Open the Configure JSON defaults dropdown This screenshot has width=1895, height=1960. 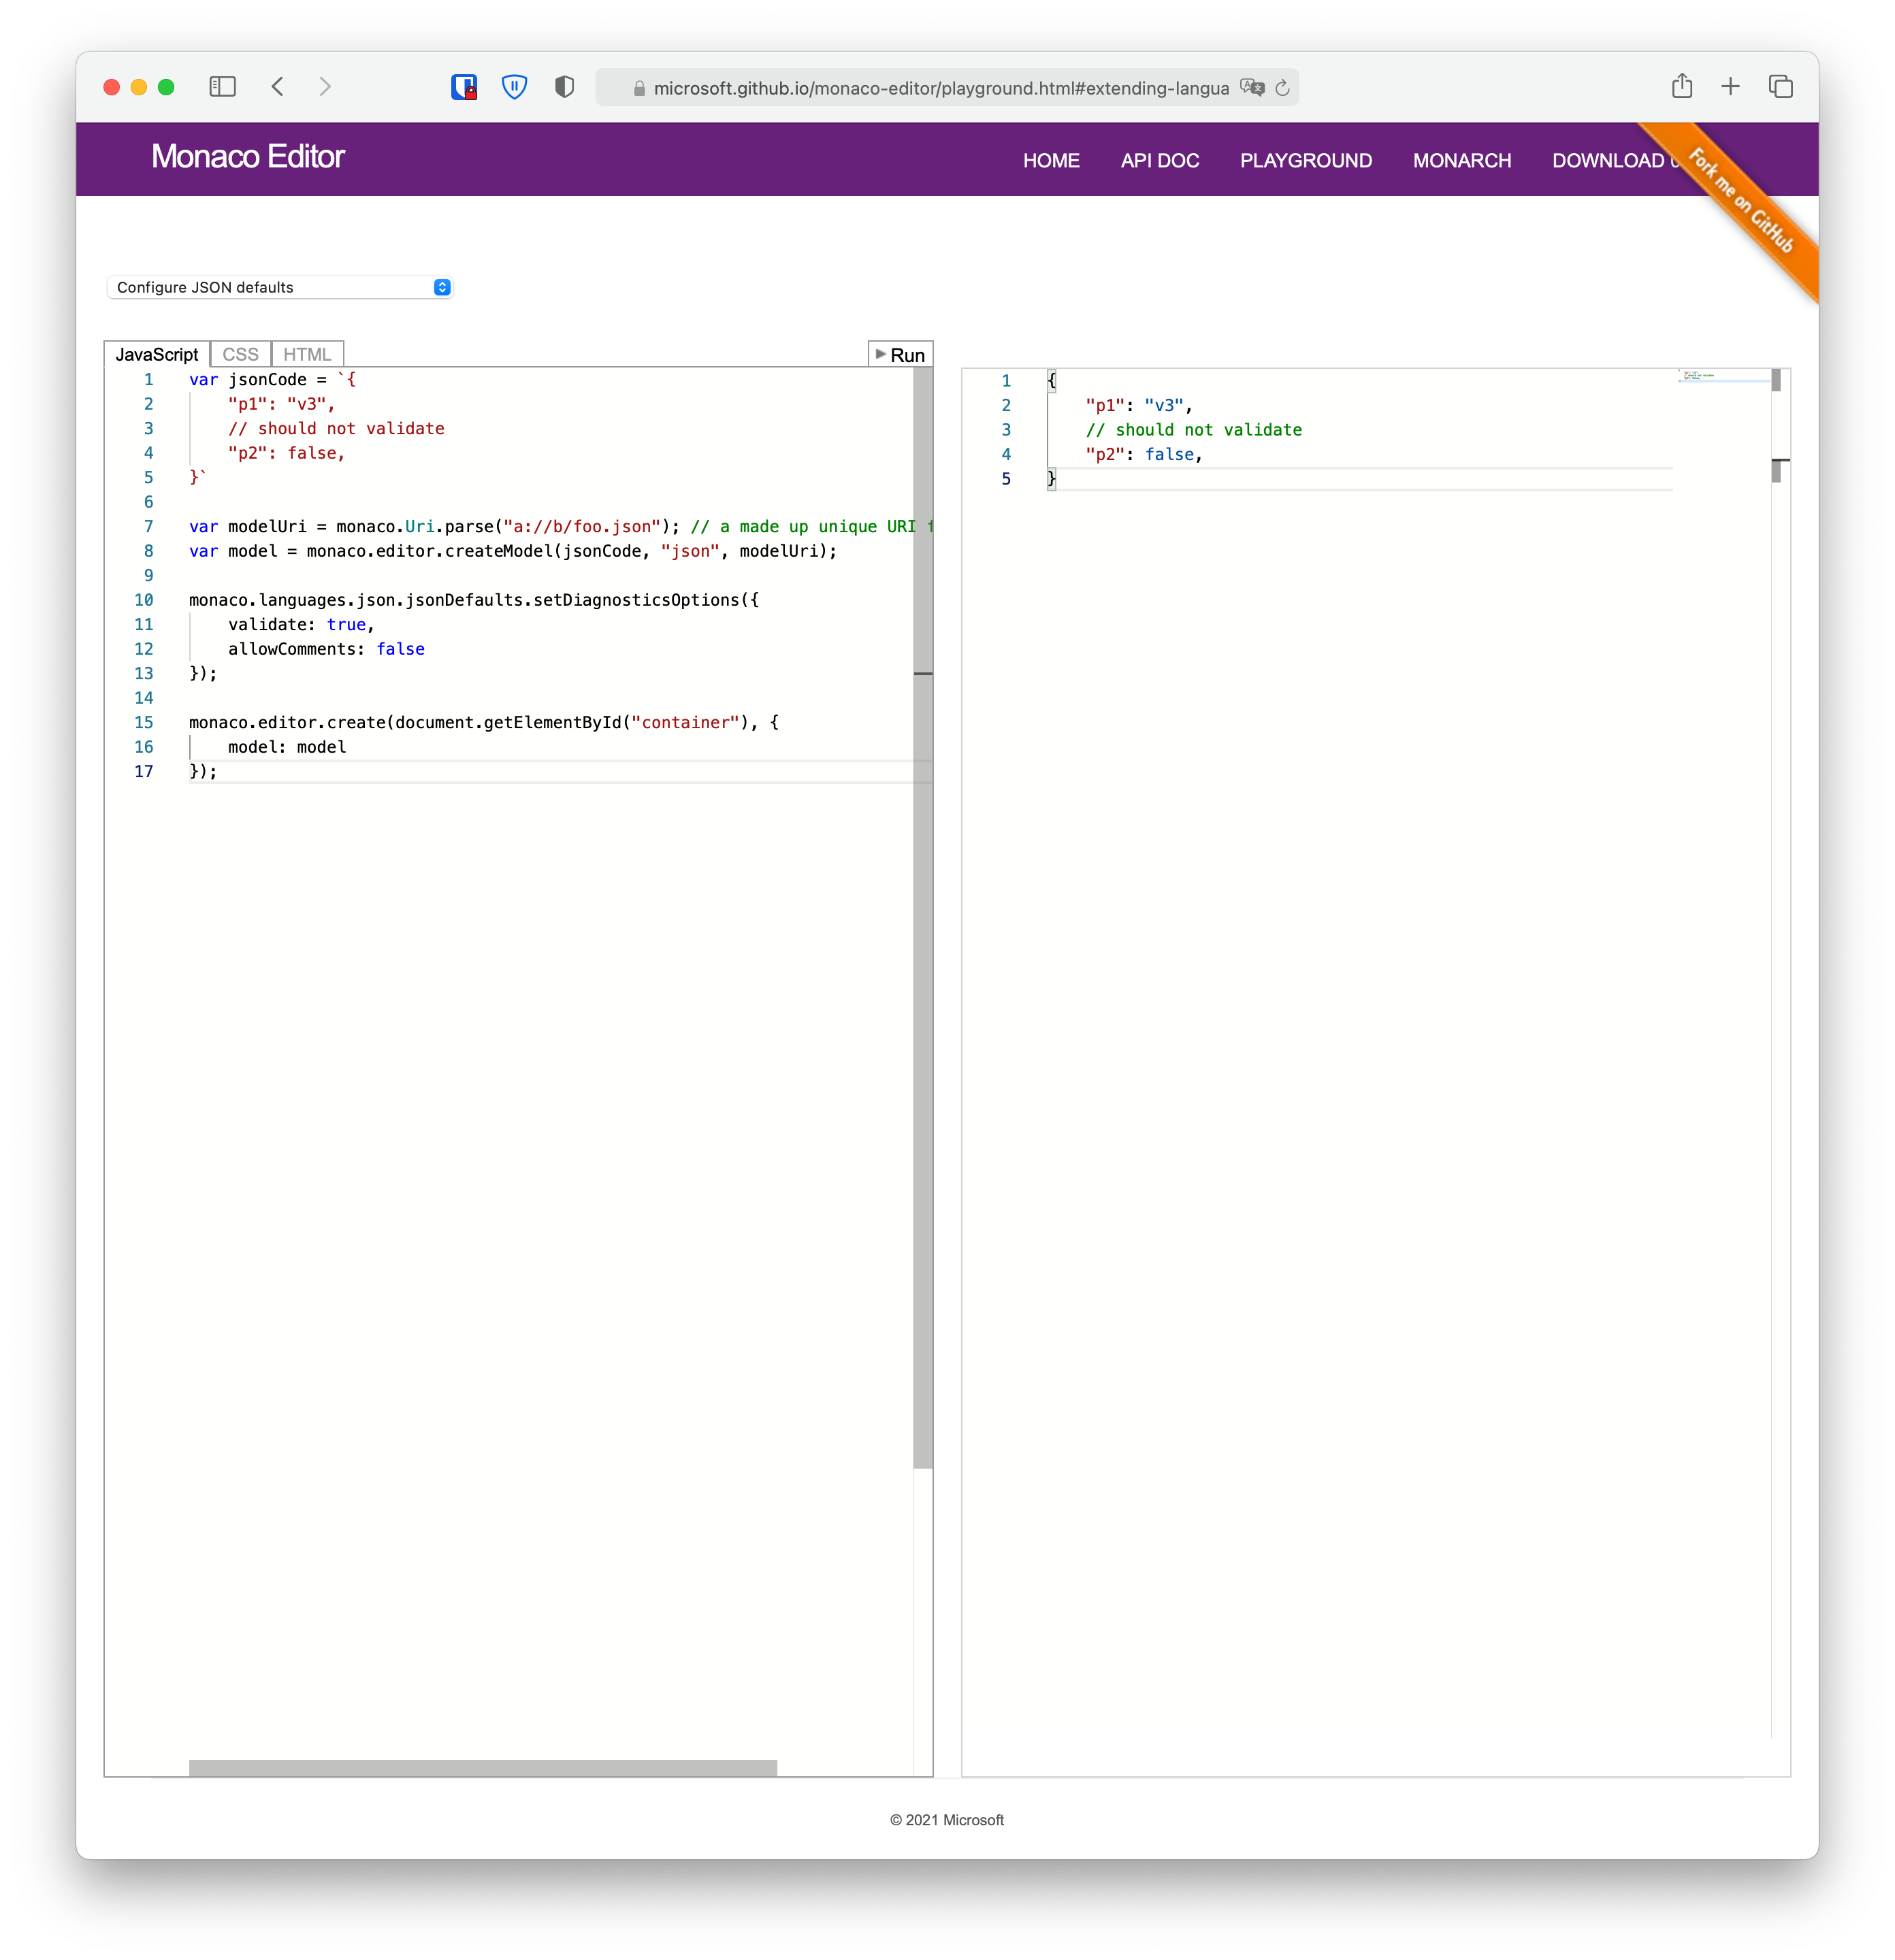(280, 287)
